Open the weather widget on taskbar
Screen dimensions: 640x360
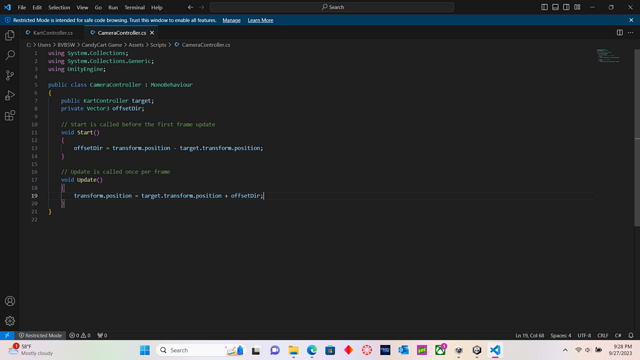pos(31,350)
